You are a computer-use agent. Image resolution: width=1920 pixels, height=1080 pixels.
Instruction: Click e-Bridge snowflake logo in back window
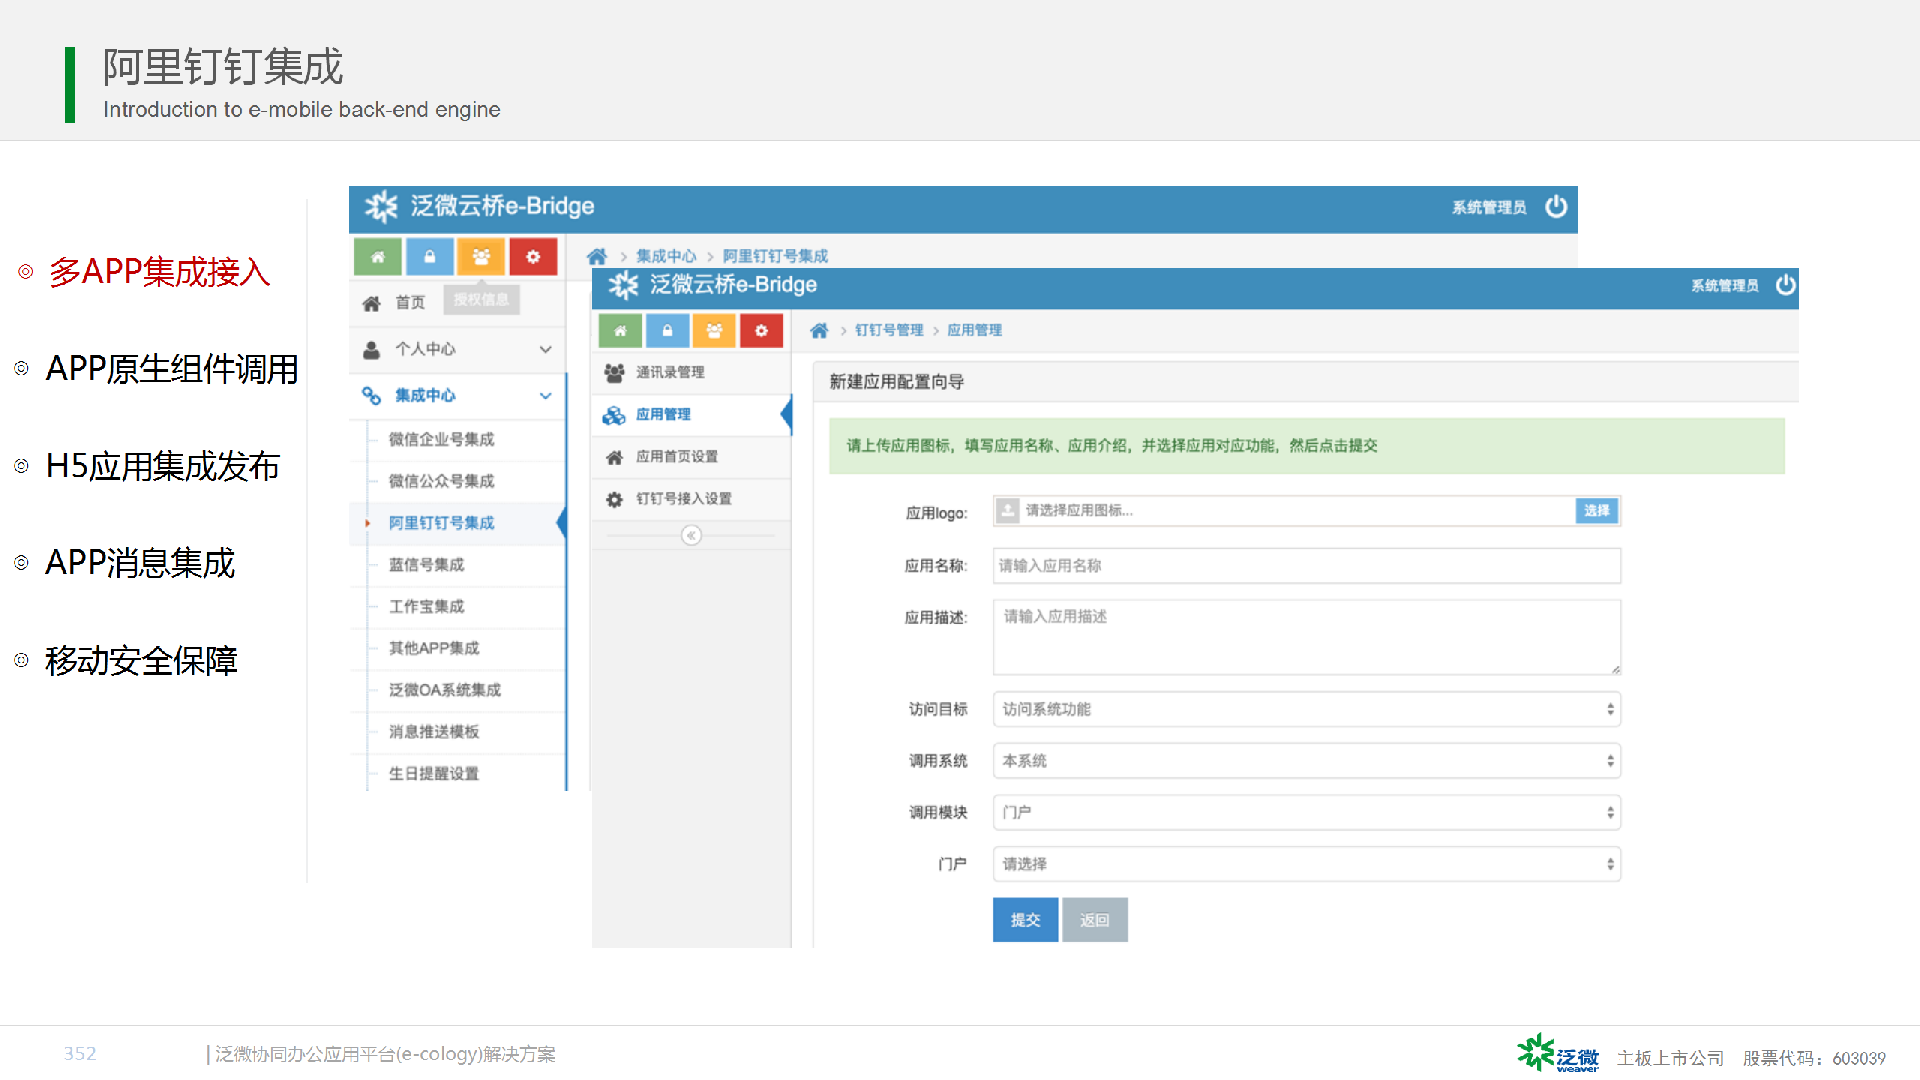click(x=381, y=206)
